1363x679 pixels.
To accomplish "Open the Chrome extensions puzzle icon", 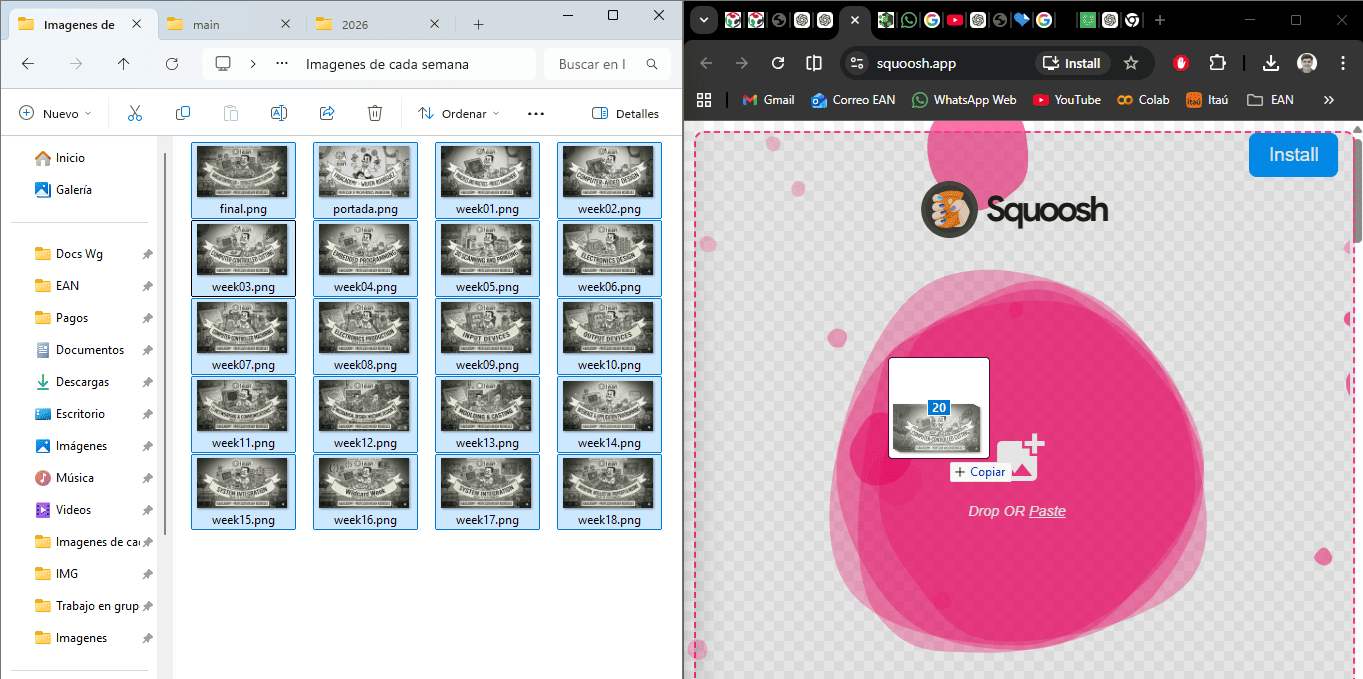I will (x=1218, y=62).
